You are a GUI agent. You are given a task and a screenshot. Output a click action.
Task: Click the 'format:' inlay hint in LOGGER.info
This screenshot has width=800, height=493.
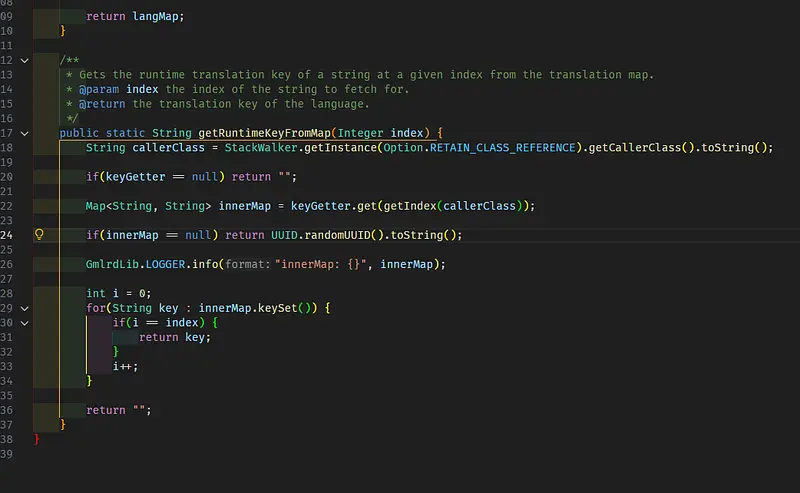pos(246,264)
